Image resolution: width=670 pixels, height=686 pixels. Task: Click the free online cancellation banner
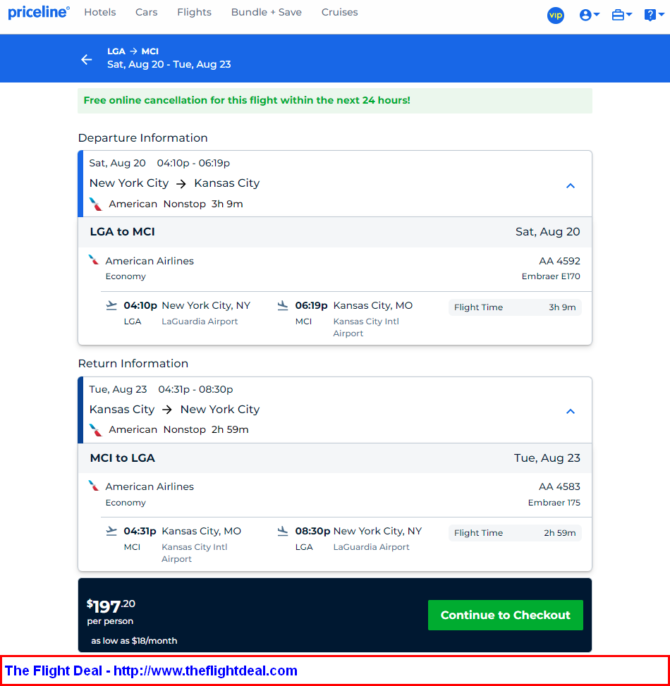[335, 101]
